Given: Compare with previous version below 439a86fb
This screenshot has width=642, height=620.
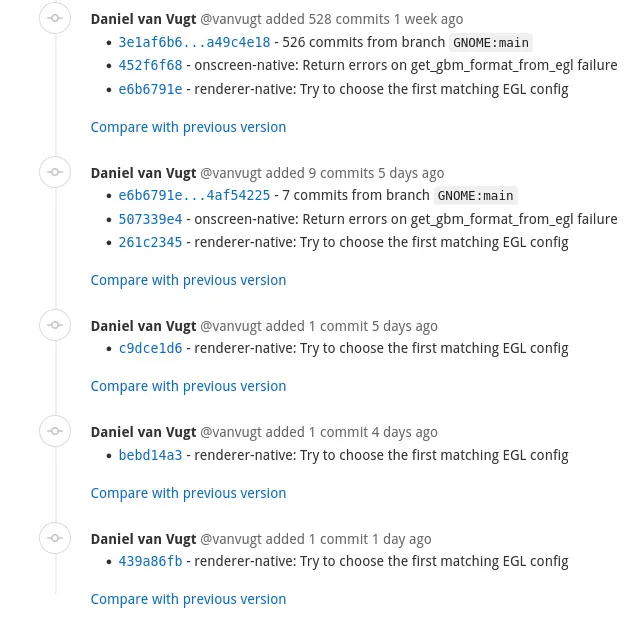Looking at the screenshot, I should pos(188,599).
